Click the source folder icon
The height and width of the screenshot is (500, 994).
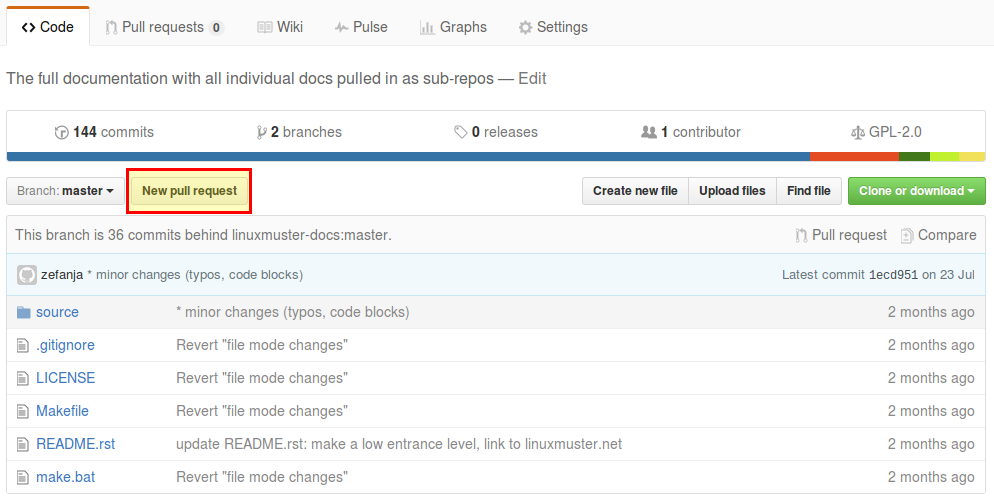(24, 312)
